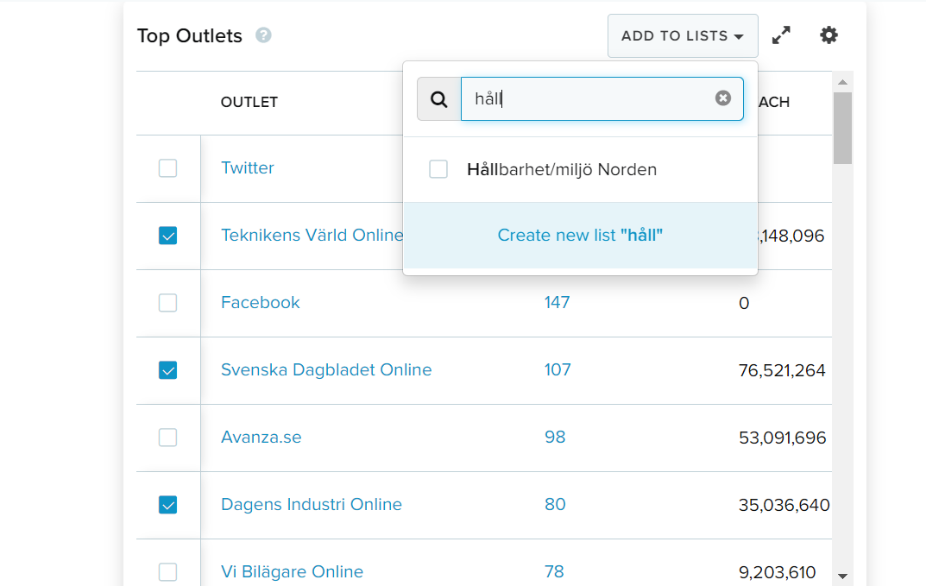The width and height of the screenshot is (926, 586).
Task: Open the Dagens Industri Online link
Action: 311,505
